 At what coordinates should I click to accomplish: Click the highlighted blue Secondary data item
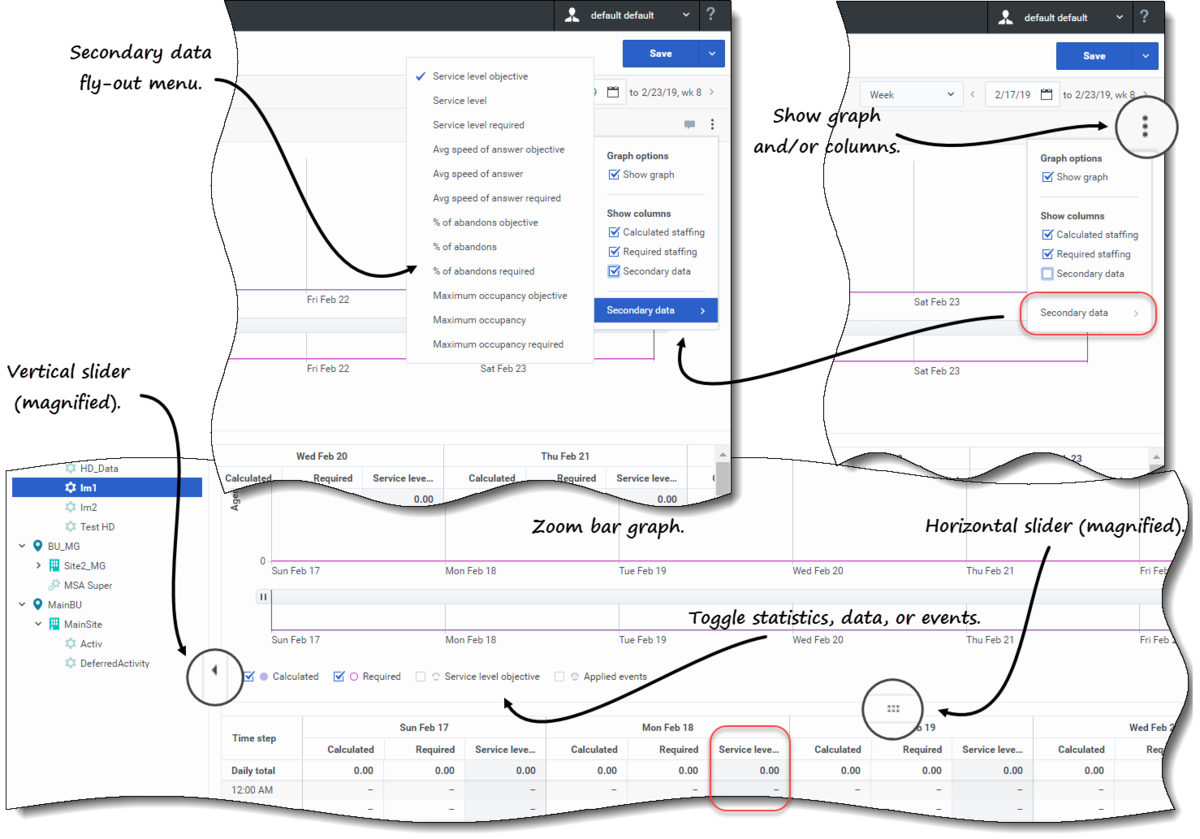[655, 311]
